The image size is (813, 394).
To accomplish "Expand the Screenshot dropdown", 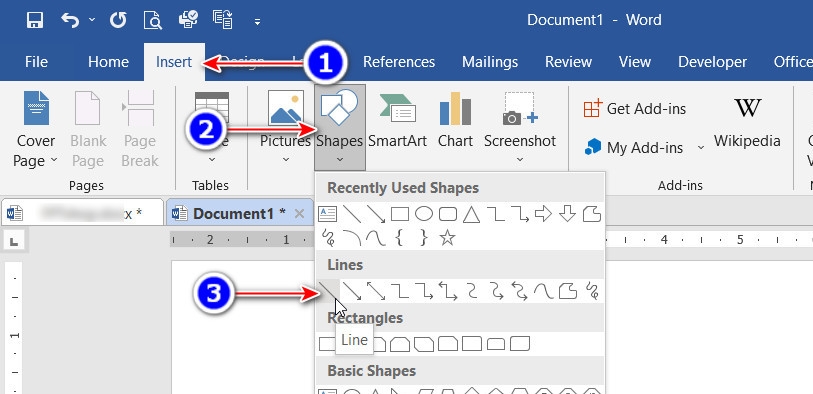I will coord(520,159).
